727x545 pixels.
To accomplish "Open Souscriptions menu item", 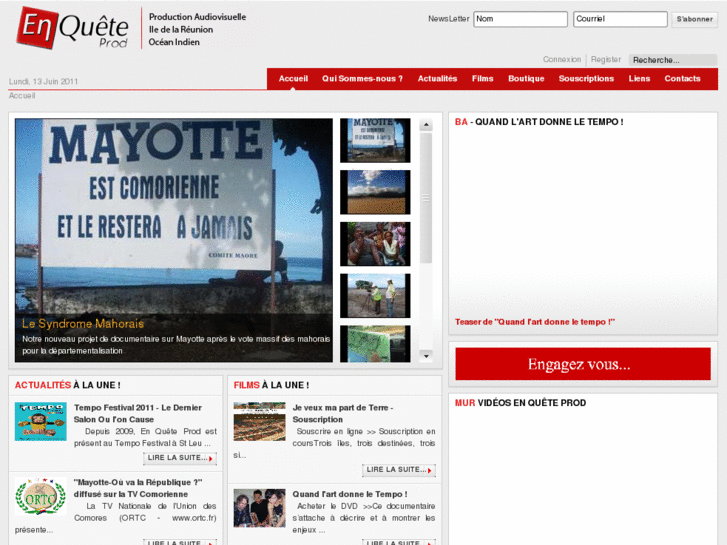I will (x=586, y=79).
